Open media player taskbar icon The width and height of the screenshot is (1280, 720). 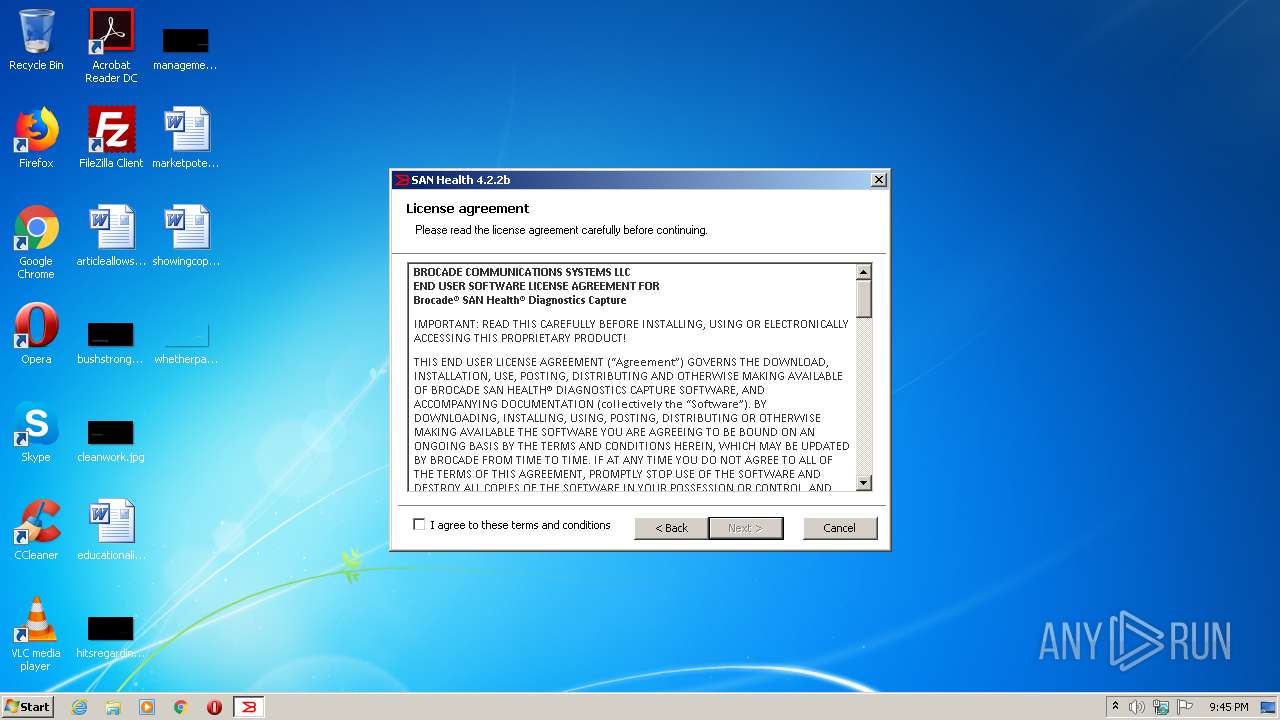click(x=147, y=707)
